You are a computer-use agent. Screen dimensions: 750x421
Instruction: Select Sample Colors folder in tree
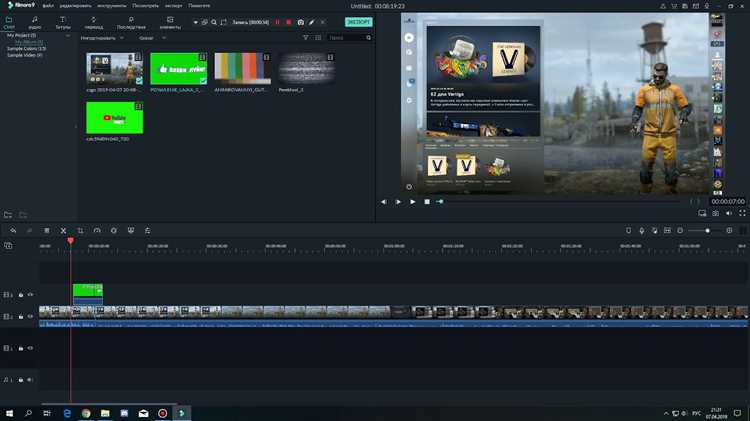26,48
